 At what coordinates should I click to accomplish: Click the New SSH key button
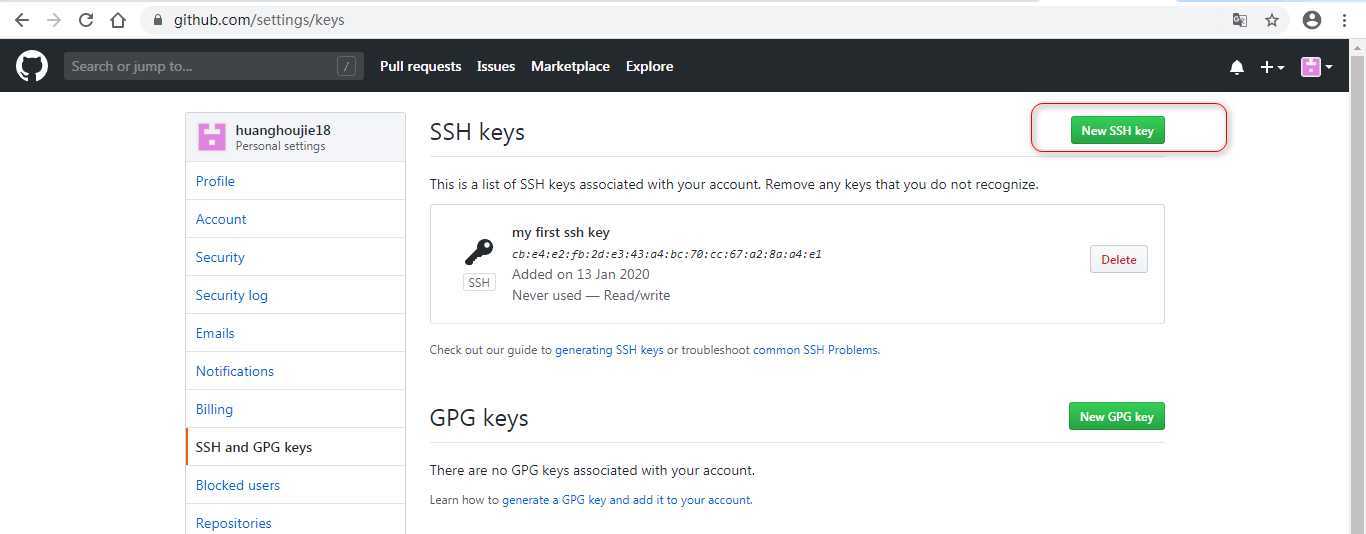[x=1117, y=130]
